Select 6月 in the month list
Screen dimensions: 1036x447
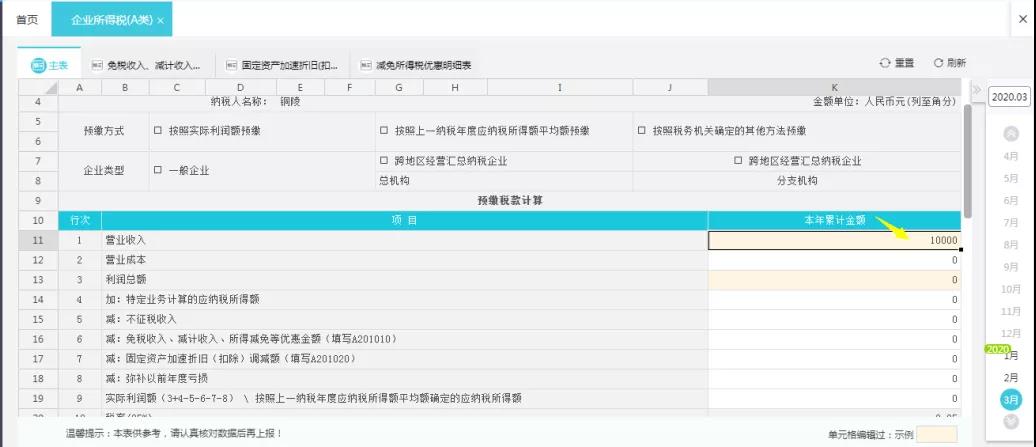1011,201
